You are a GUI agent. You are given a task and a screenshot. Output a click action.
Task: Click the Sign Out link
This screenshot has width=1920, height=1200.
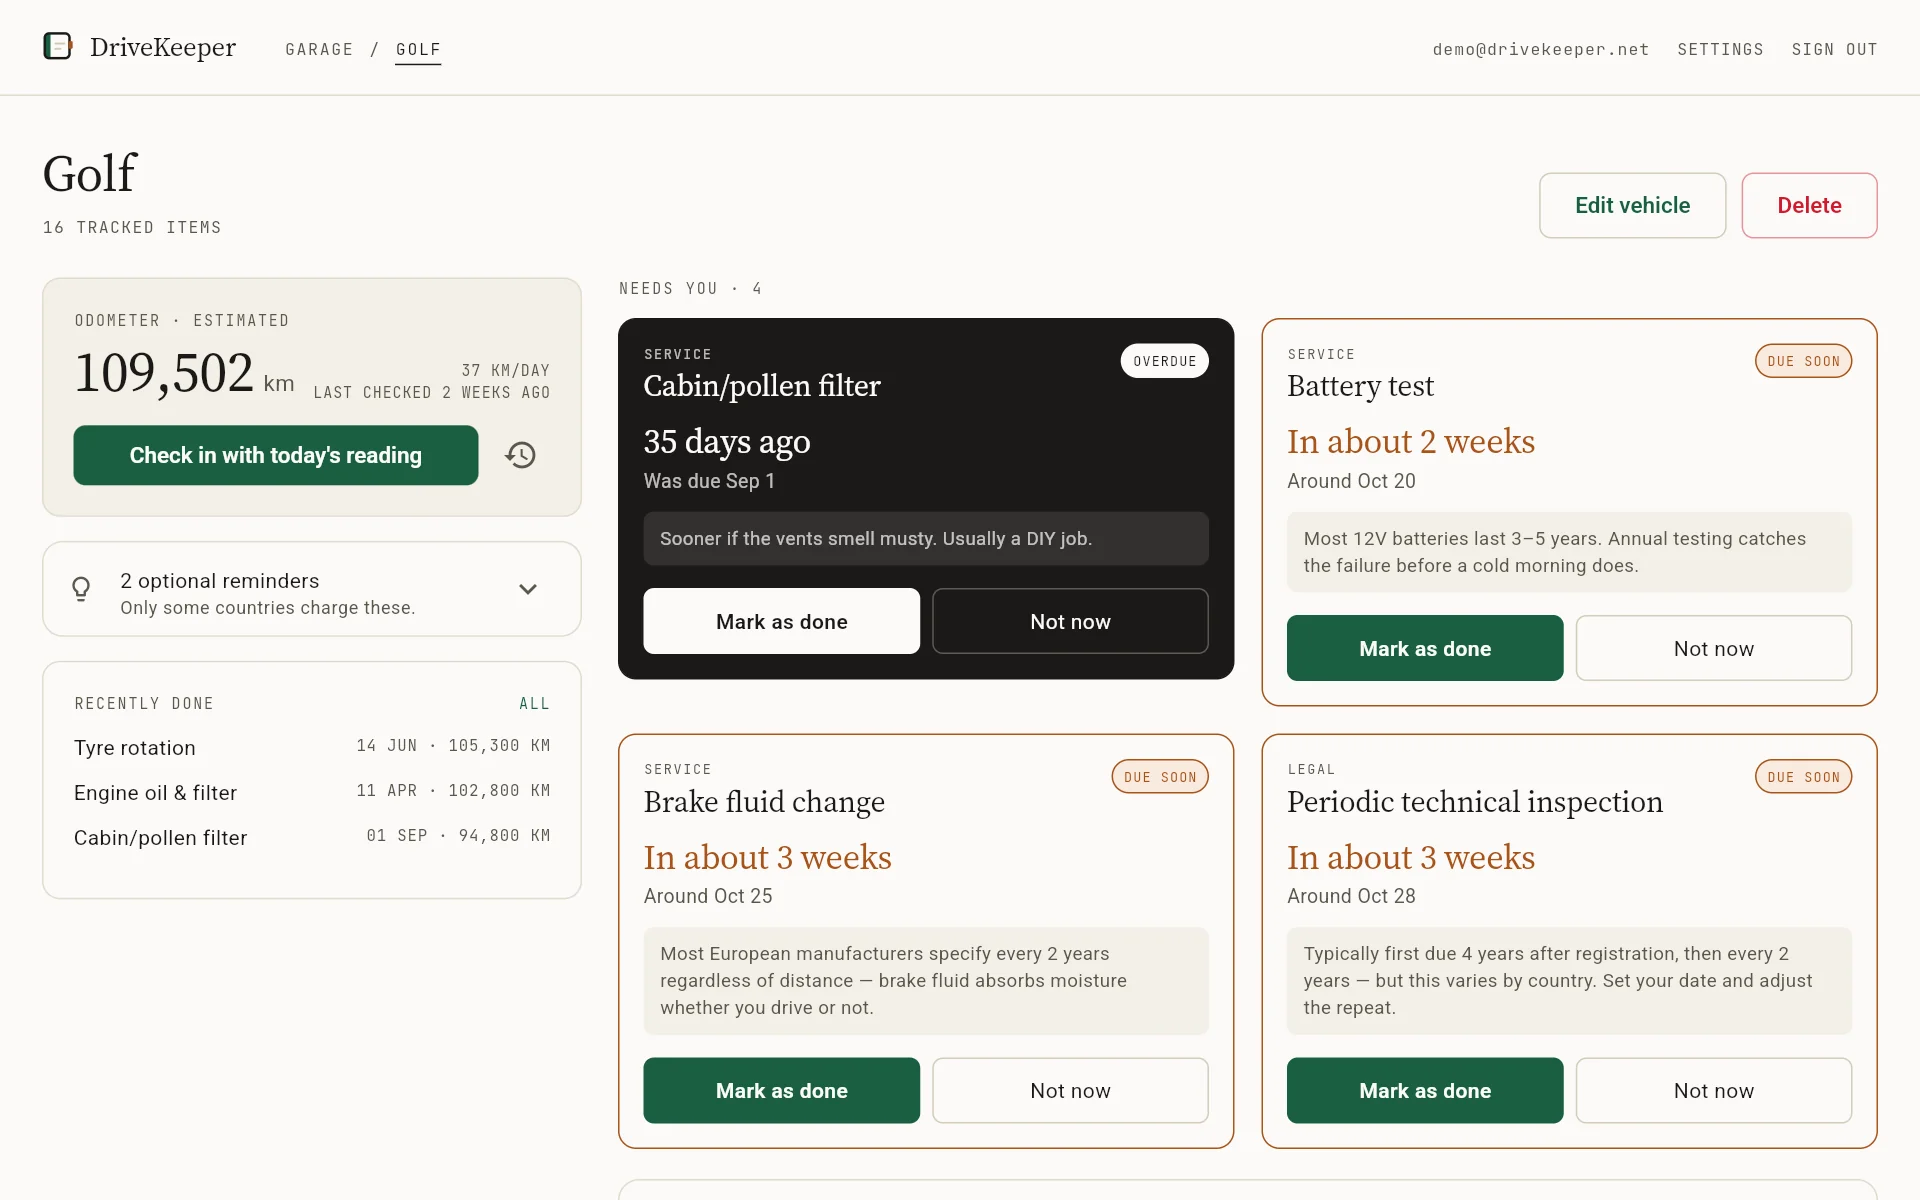point(1834,49)
